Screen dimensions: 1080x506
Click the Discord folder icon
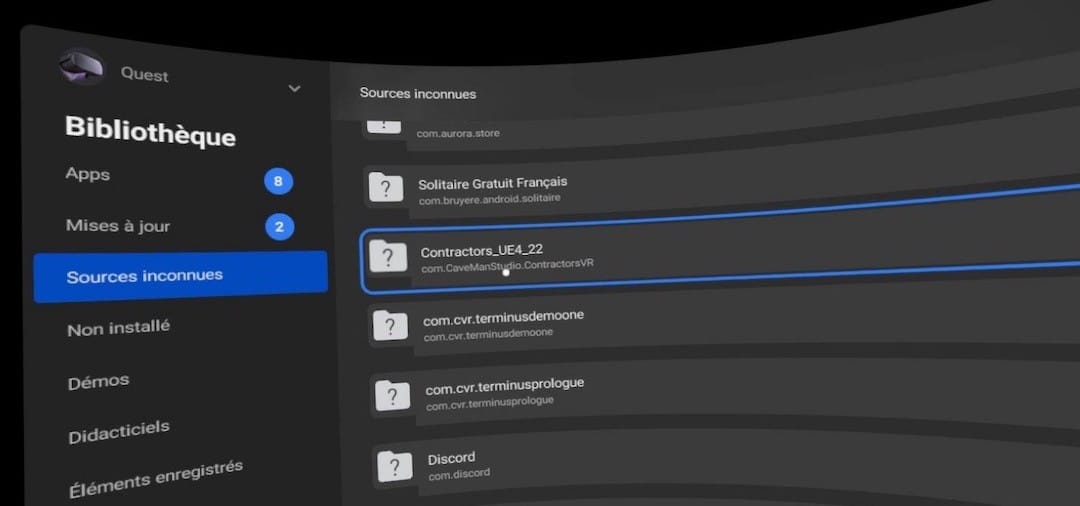click(395, 466)
